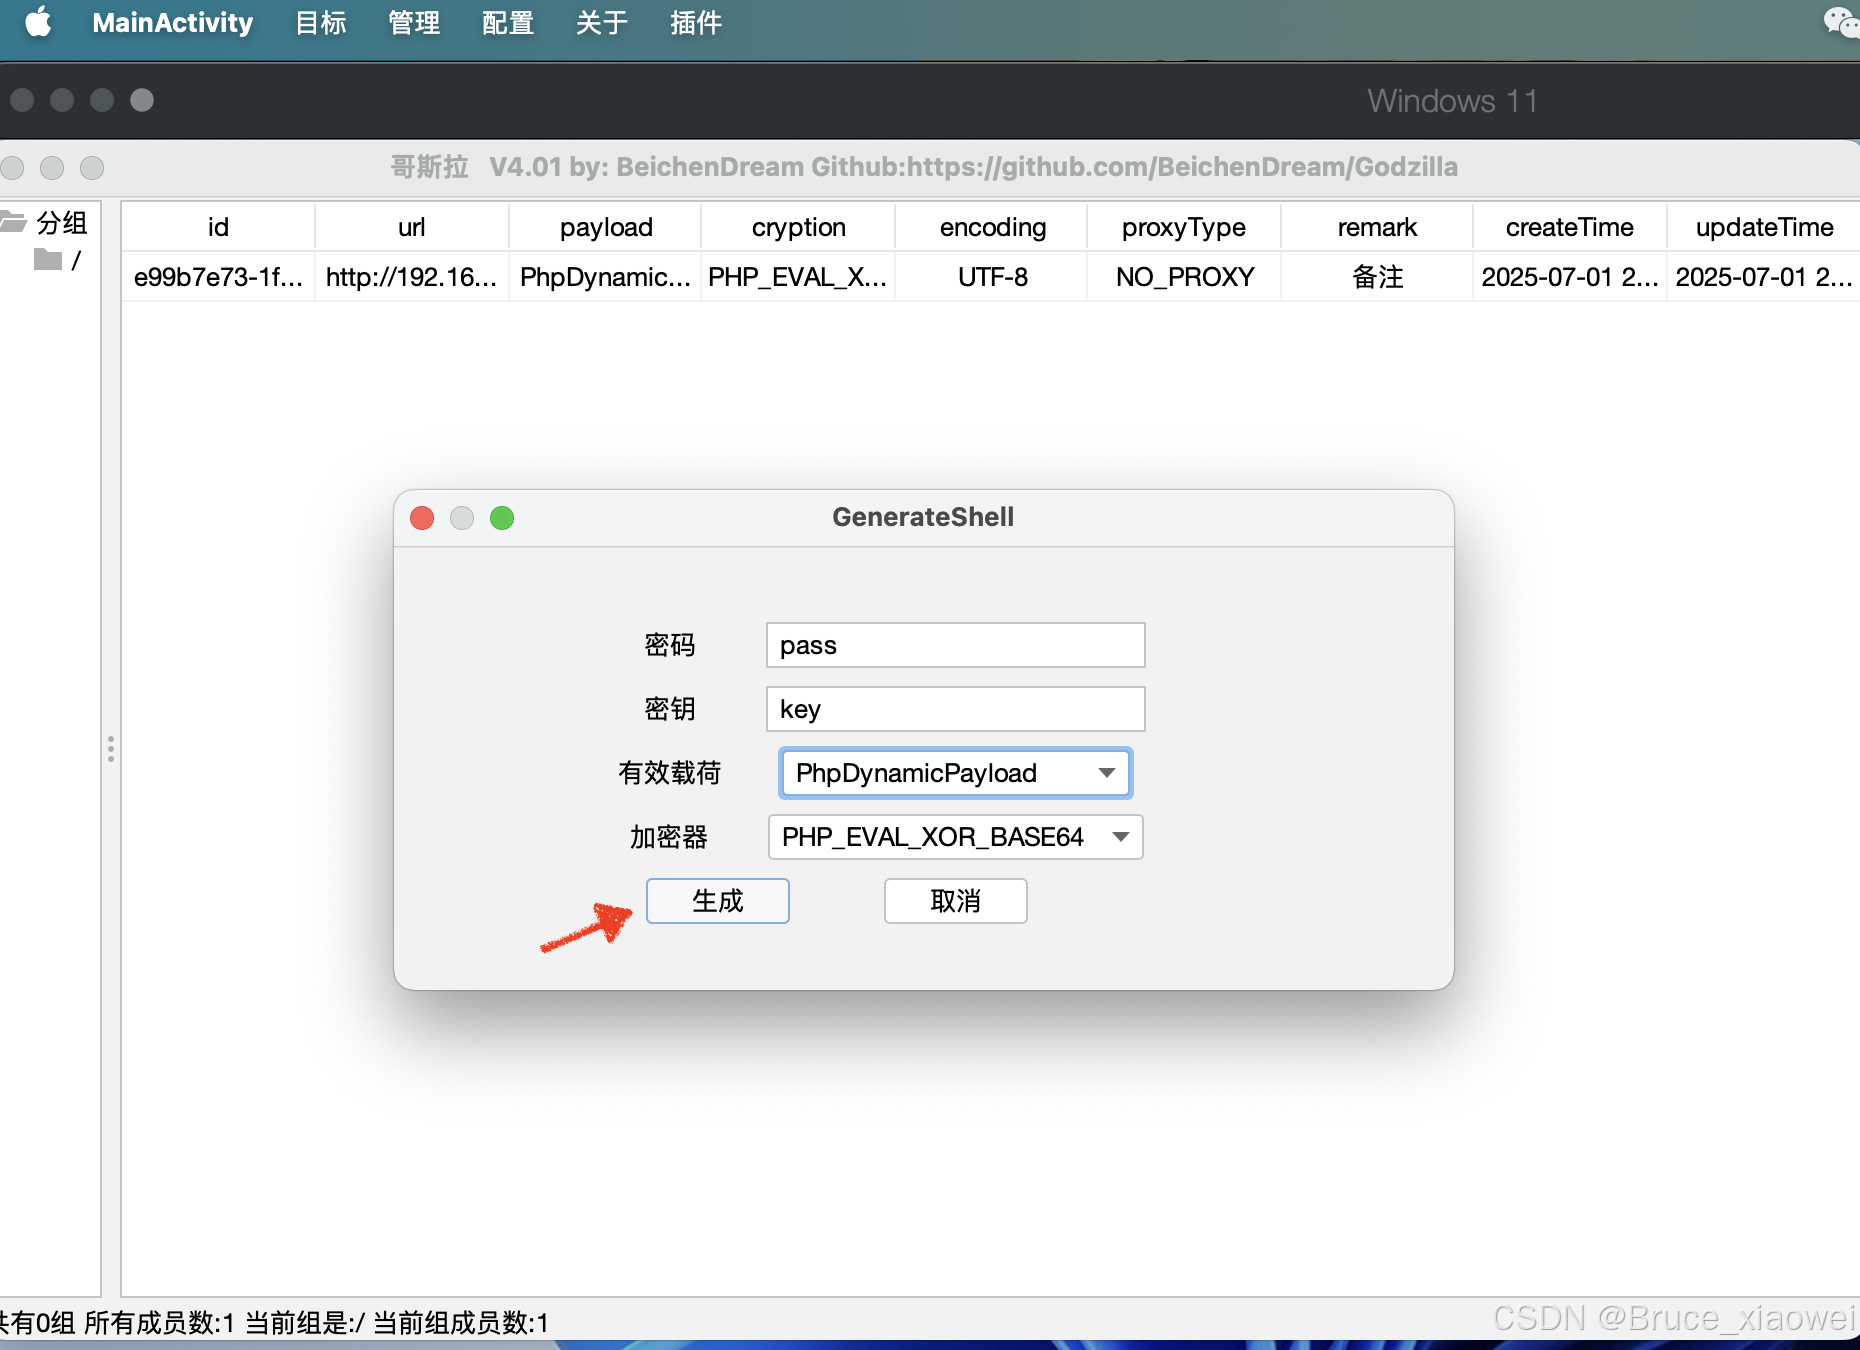Open the 管理 menu

pyautogui.click(x=414, y=22)
